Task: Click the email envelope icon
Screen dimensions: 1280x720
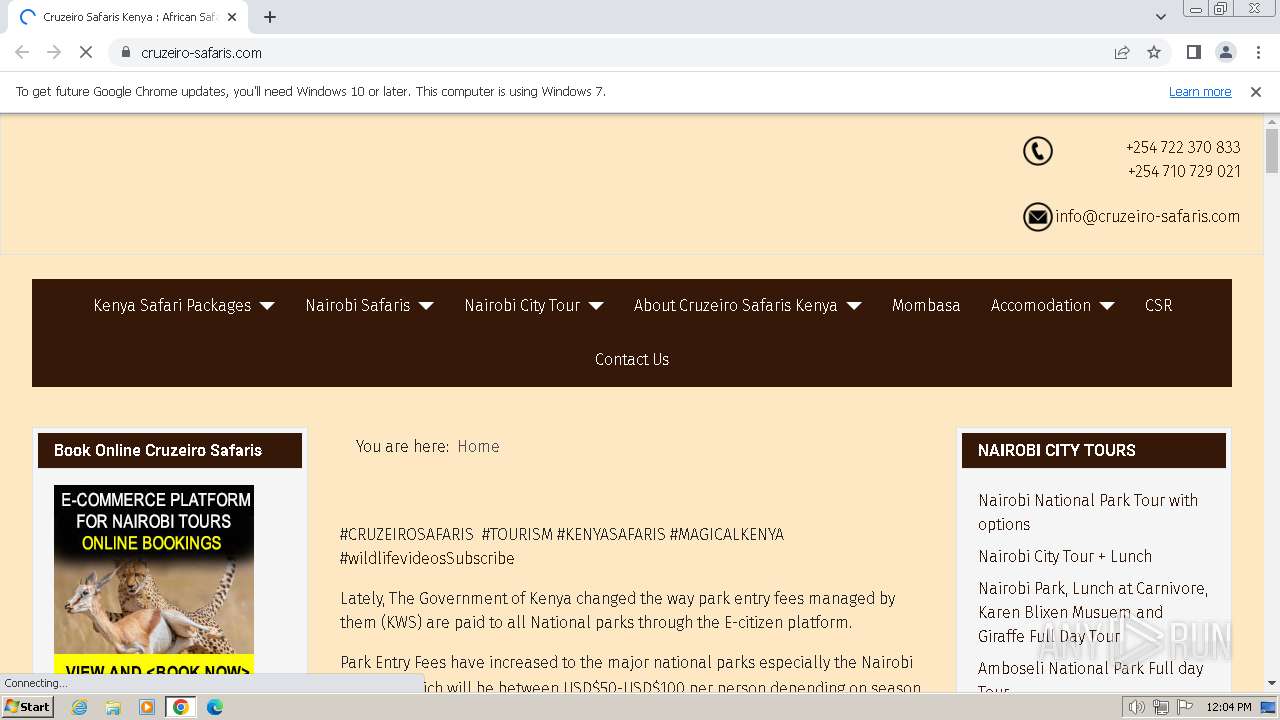Action: click(1038, 216)
